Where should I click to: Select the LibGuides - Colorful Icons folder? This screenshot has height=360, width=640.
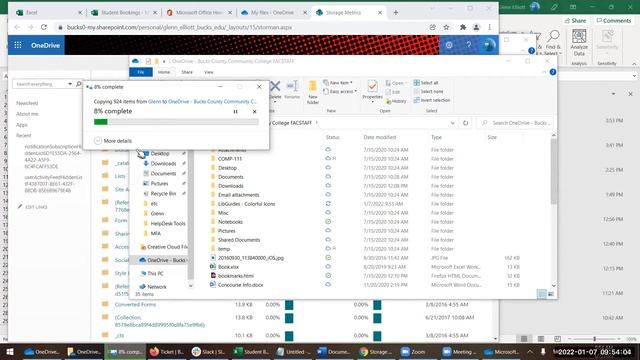coord(247,204)
